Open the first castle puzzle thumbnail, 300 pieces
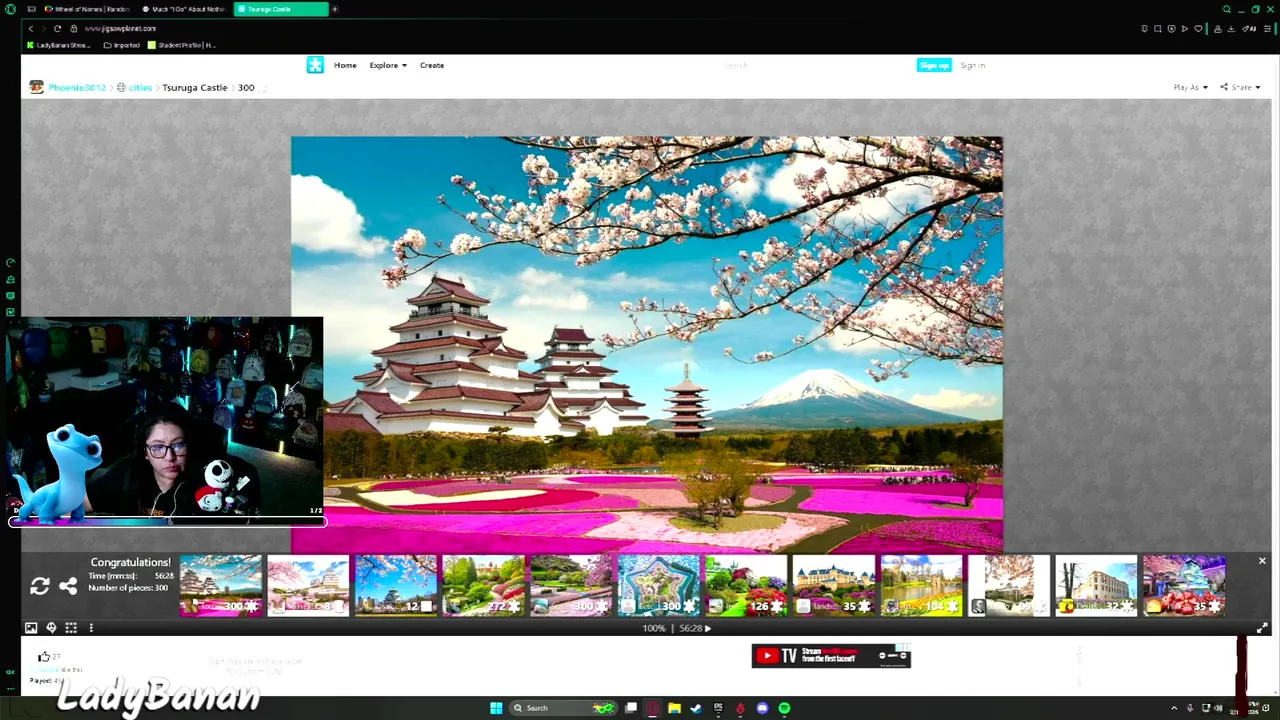Viewport: 1280px width, 720px height. 220,585
